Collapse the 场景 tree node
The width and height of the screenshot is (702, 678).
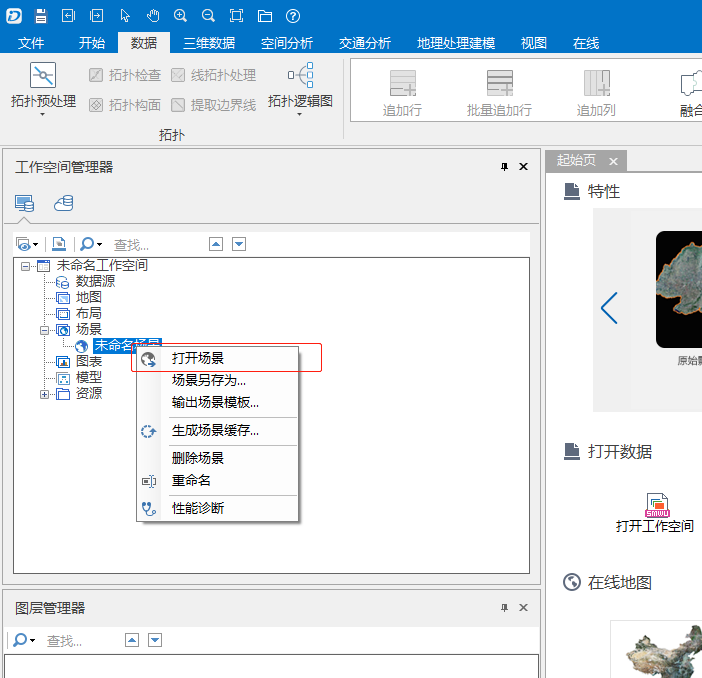pyautogui.click(x=45, y=329)
